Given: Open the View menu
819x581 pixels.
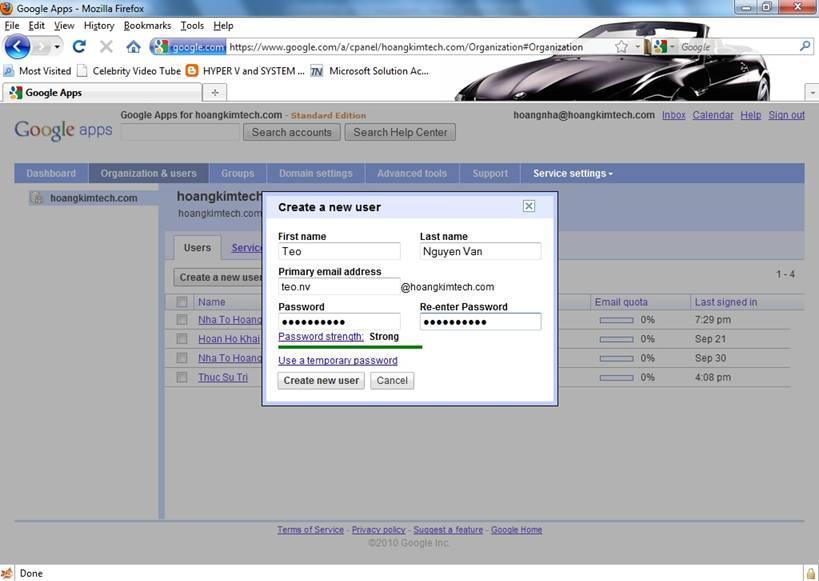Looking at the screenshot, I should [x=64, y=26].
